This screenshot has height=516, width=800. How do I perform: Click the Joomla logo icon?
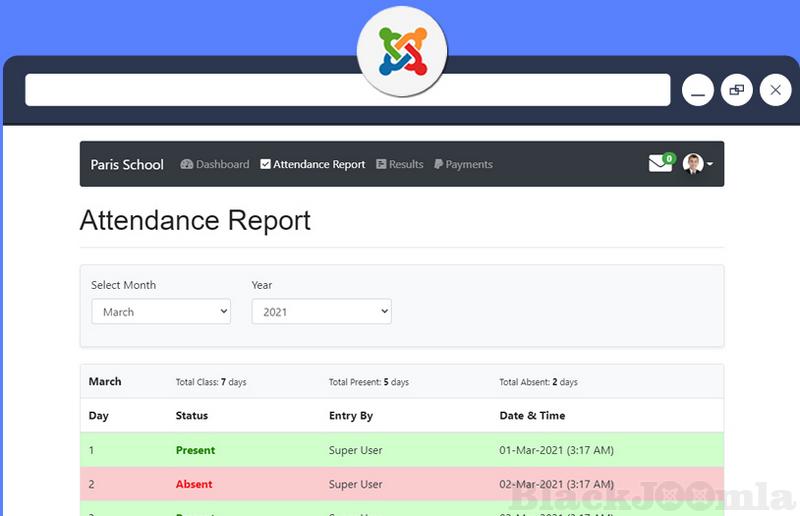402,51
